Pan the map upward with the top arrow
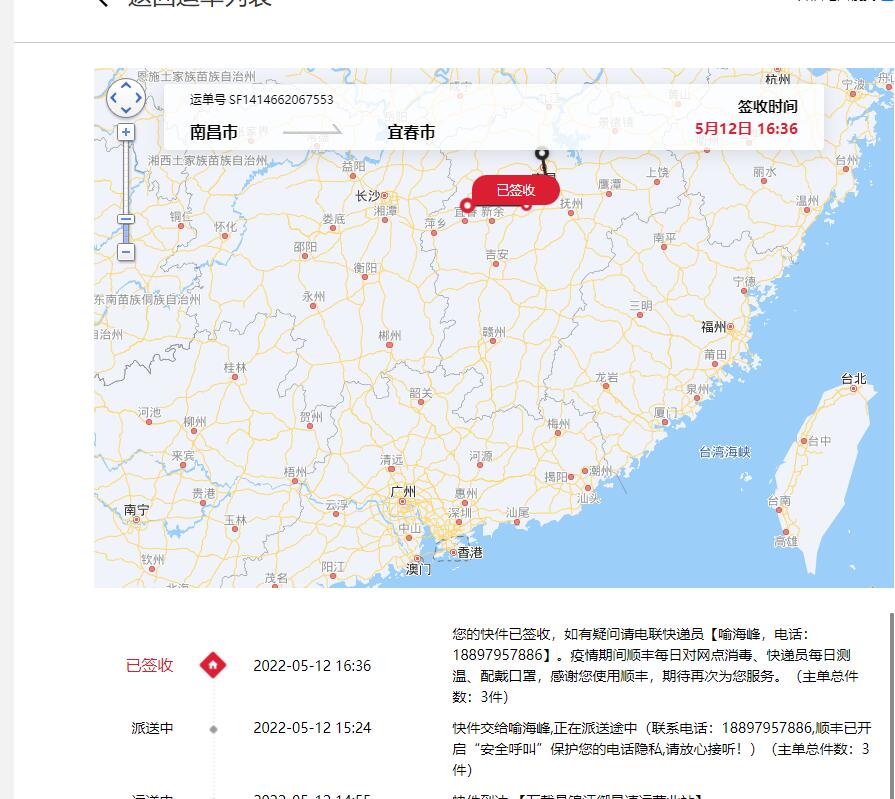 pyautogui.click(x=126, y=86)
